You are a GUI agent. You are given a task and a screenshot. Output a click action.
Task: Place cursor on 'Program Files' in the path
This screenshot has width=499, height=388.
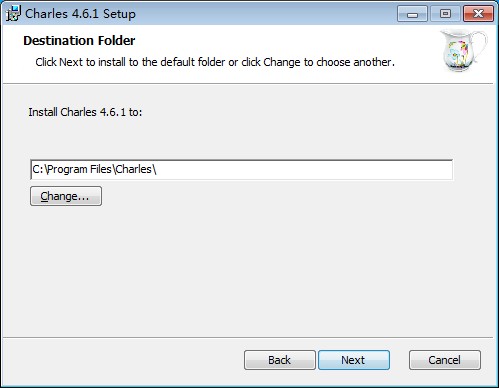click(x=79, y=169)
